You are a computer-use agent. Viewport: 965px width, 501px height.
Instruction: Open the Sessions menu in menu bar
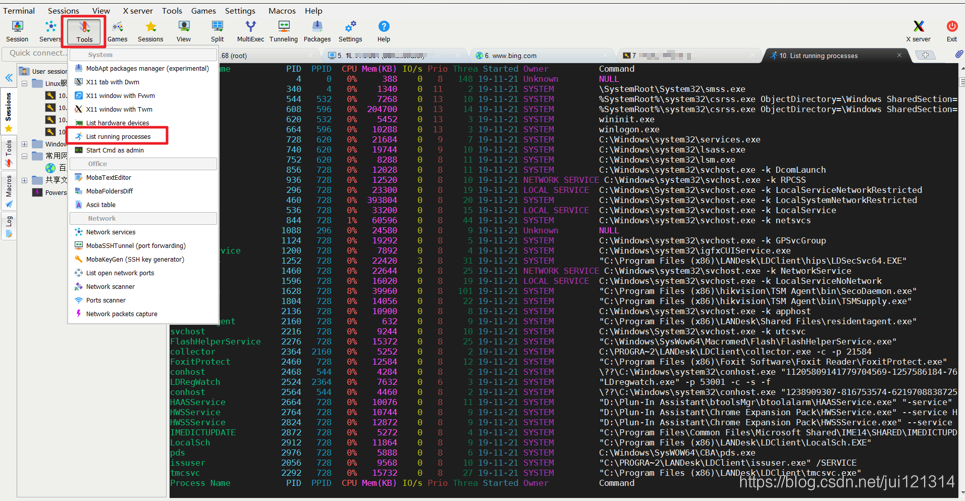coord(63,10)
